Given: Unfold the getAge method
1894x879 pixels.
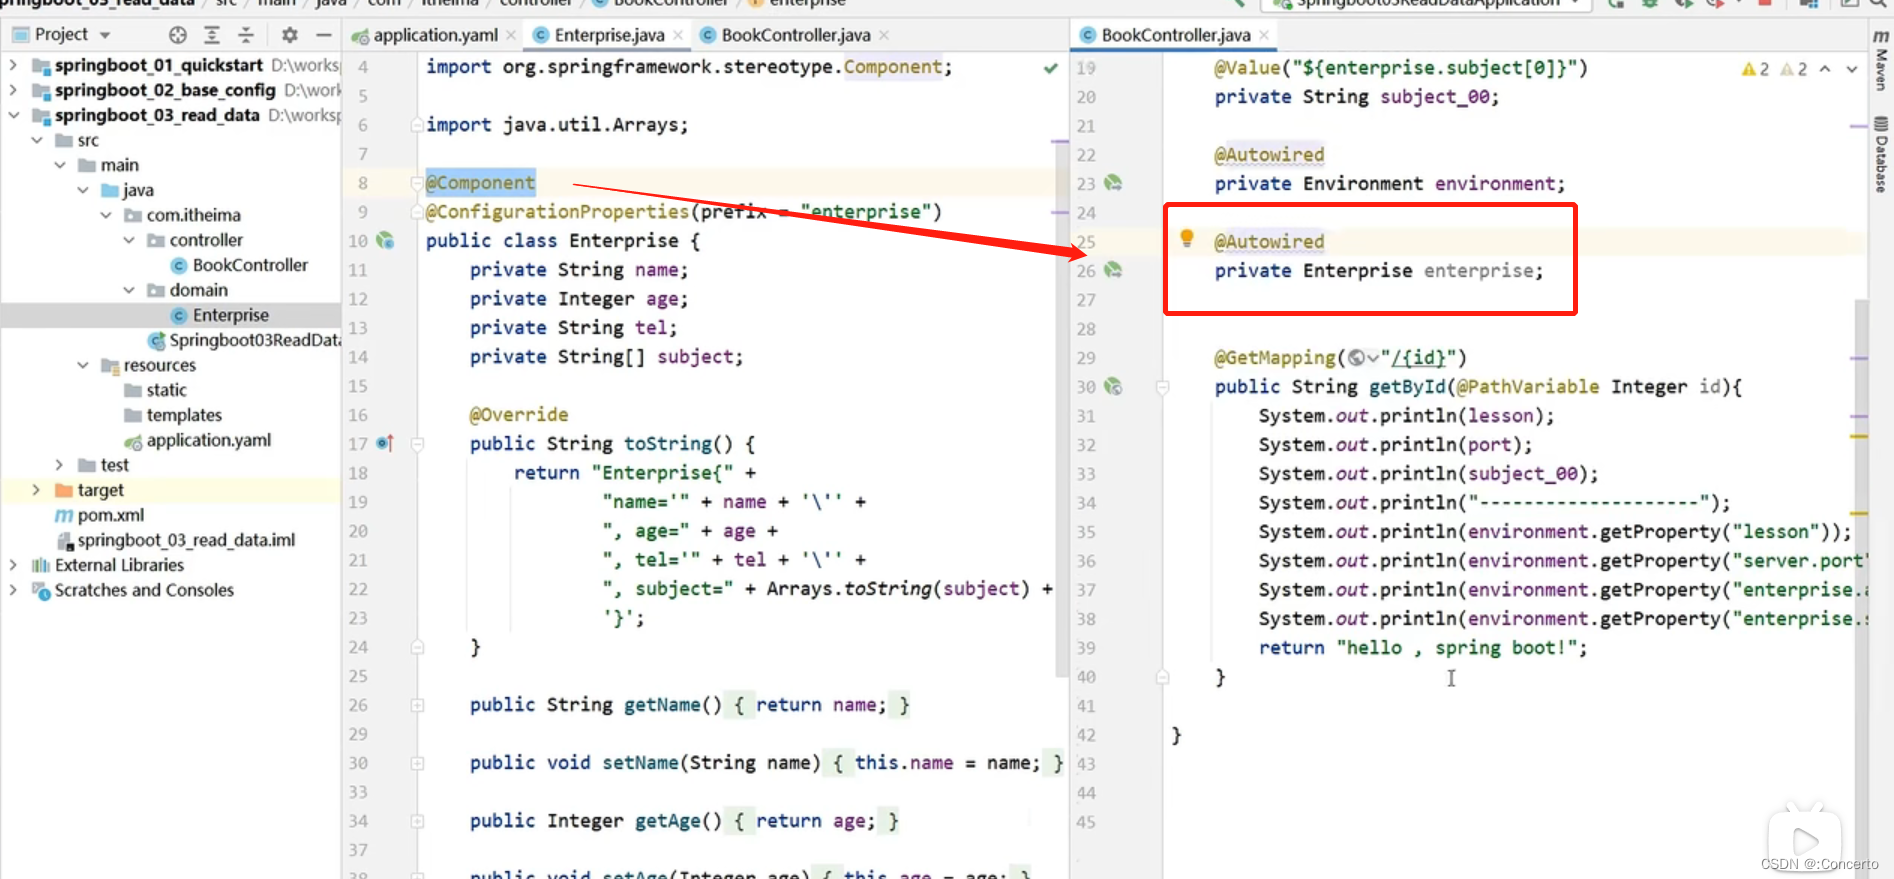Looking at the screenshot, I should (417, 821).
